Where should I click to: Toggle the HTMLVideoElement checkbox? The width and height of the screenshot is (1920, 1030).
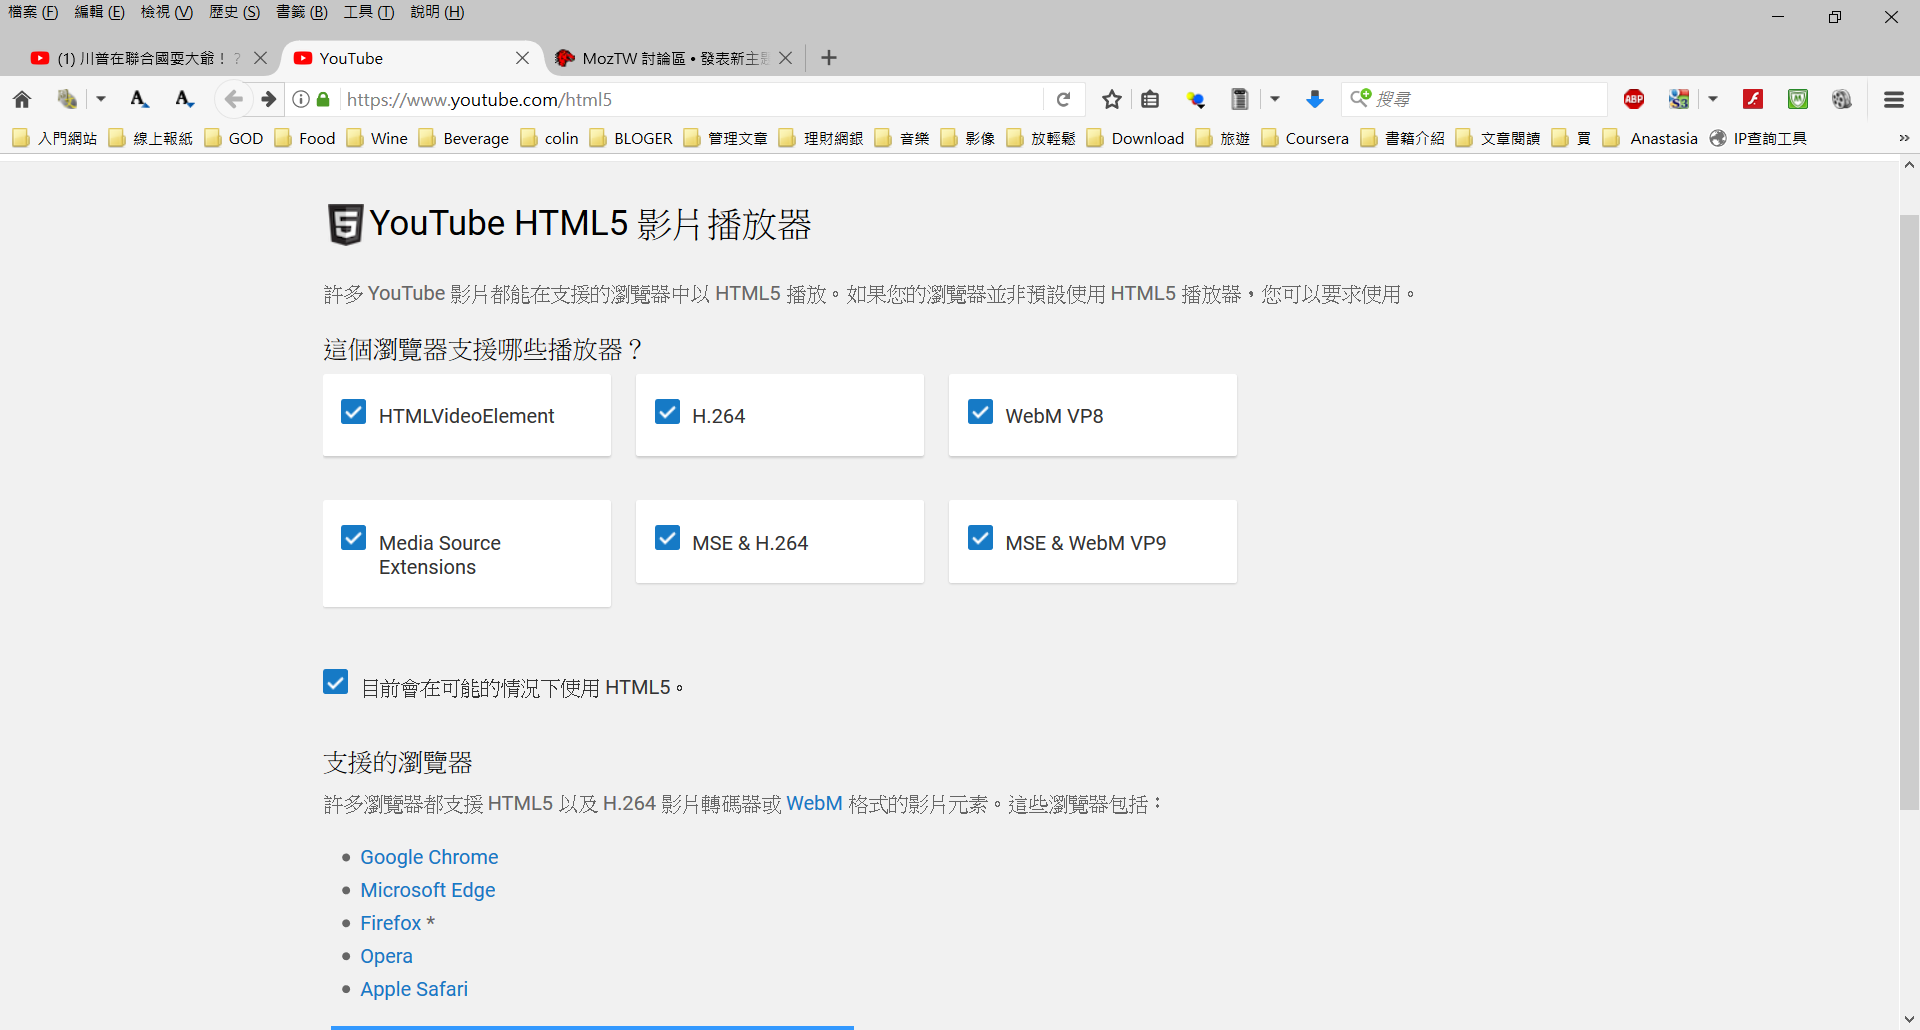[x=354, y=412]
